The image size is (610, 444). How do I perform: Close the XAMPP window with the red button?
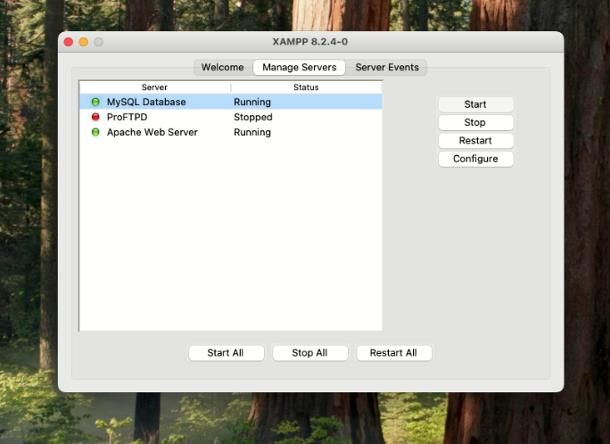68,42
